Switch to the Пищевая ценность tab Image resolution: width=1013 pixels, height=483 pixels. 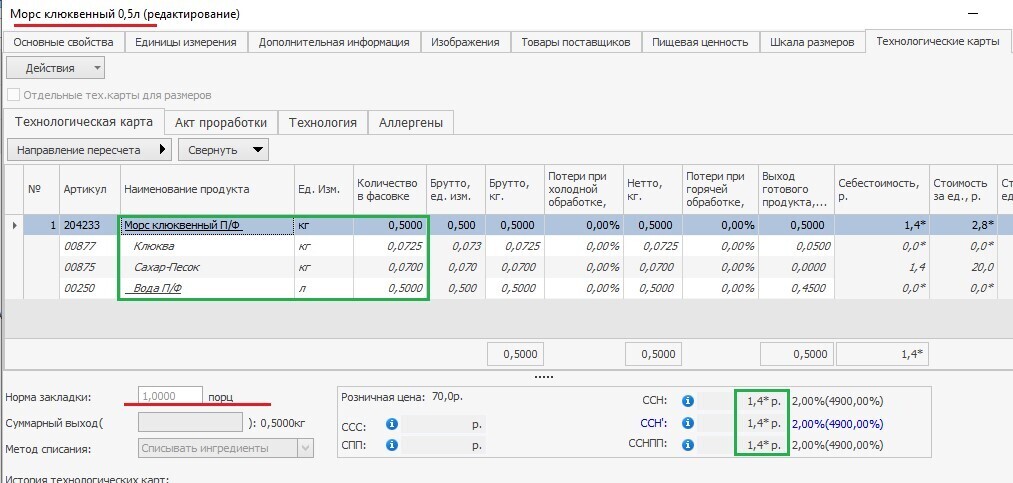coord(700,42)
